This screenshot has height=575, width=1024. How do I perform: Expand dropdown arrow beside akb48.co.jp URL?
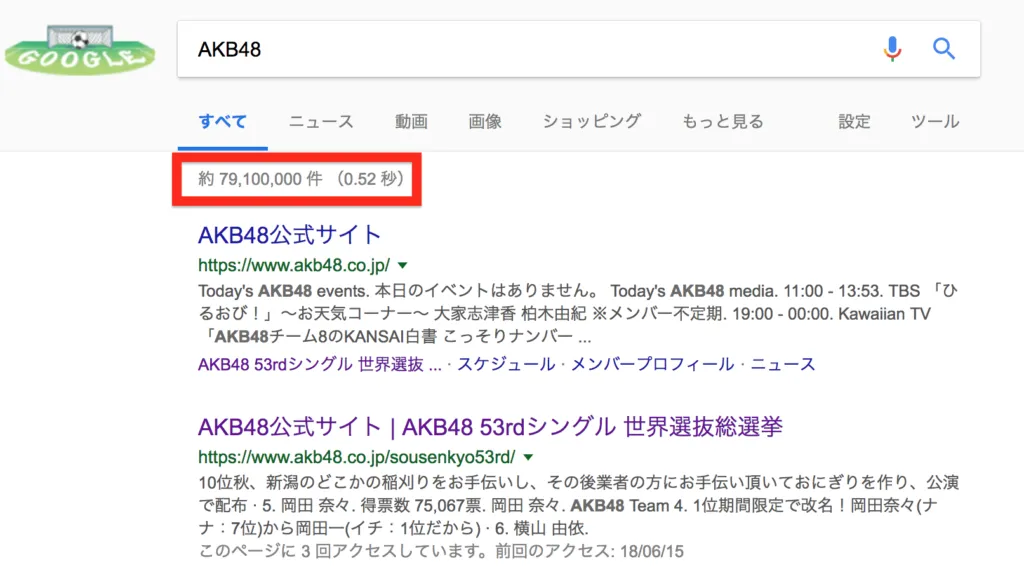(x=403, y=265)
